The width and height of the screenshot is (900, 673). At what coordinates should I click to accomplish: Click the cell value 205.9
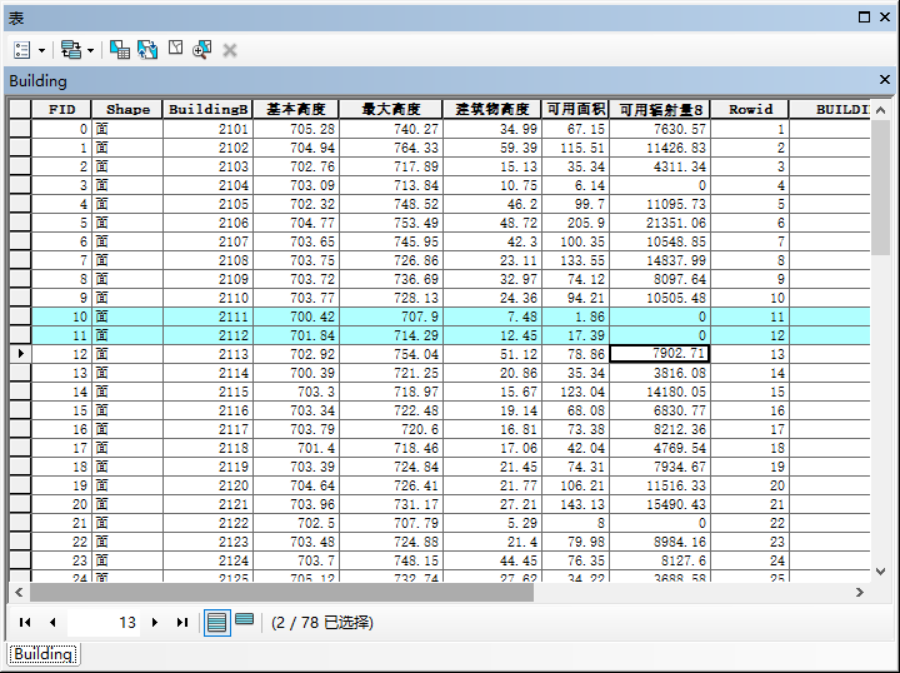tap(576, 223)
